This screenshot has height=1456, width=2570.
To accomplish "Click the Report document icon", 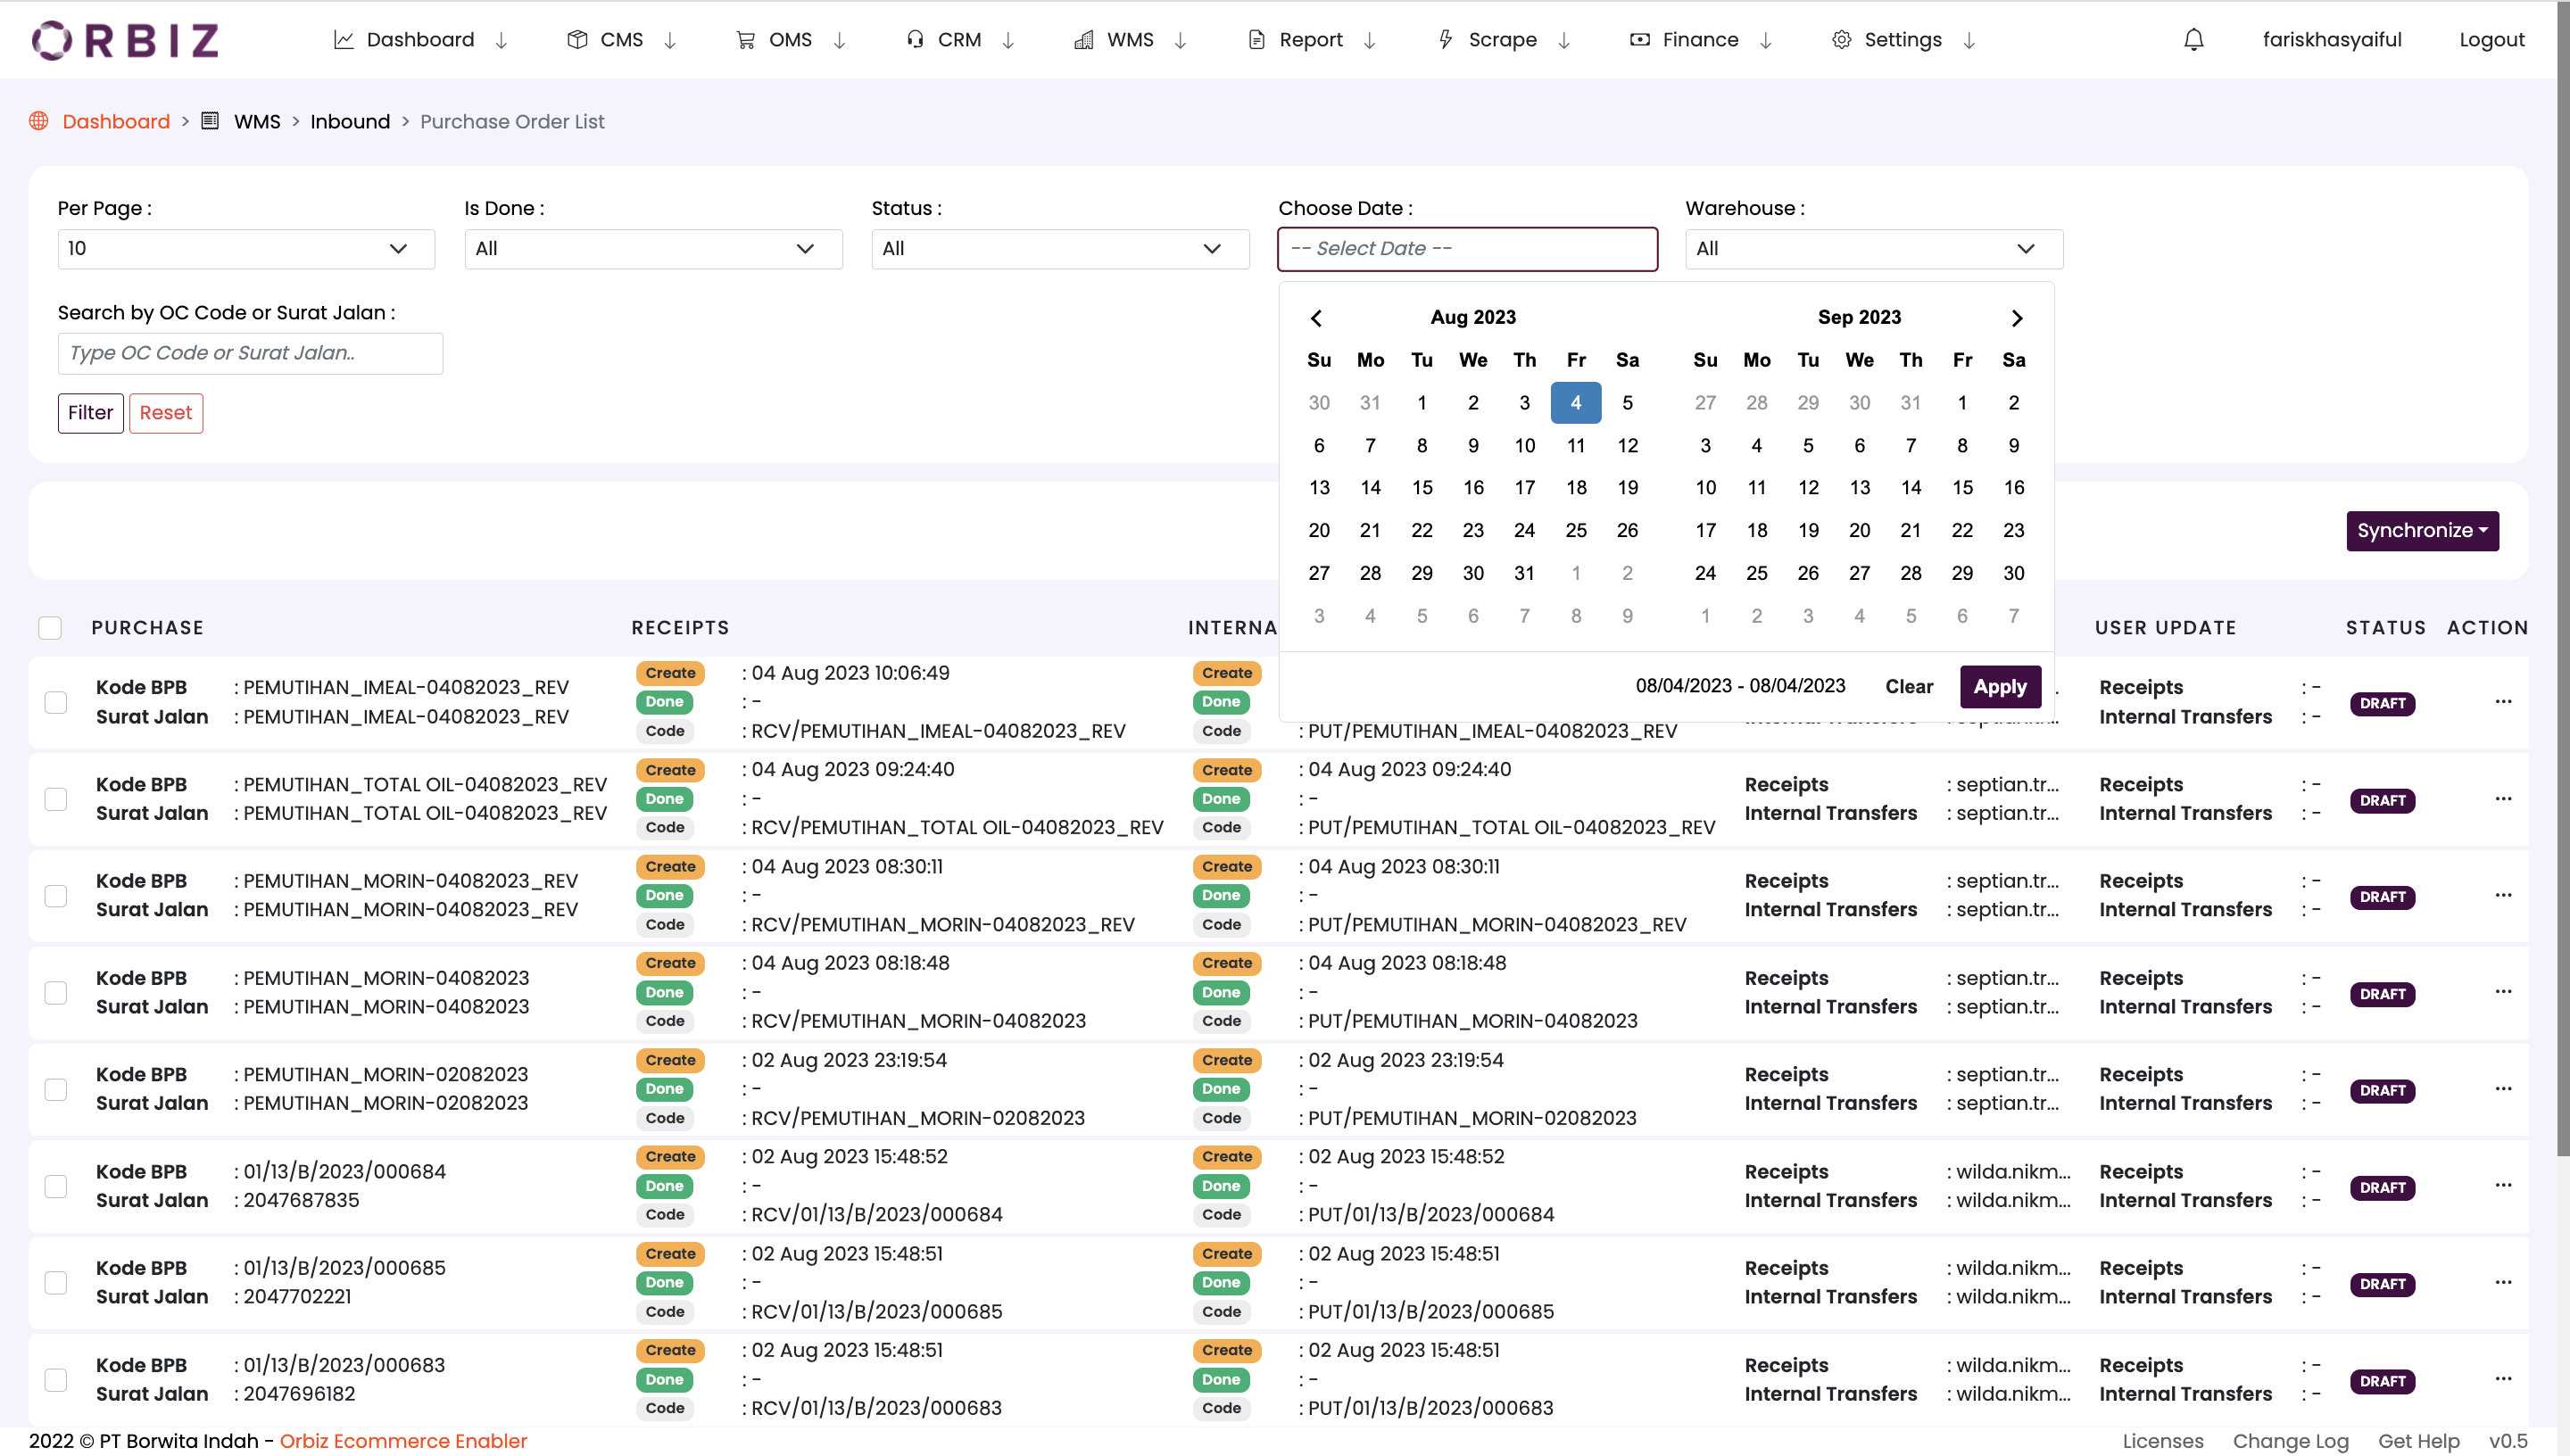I will pyautogui.click(x=1257, y=40).
